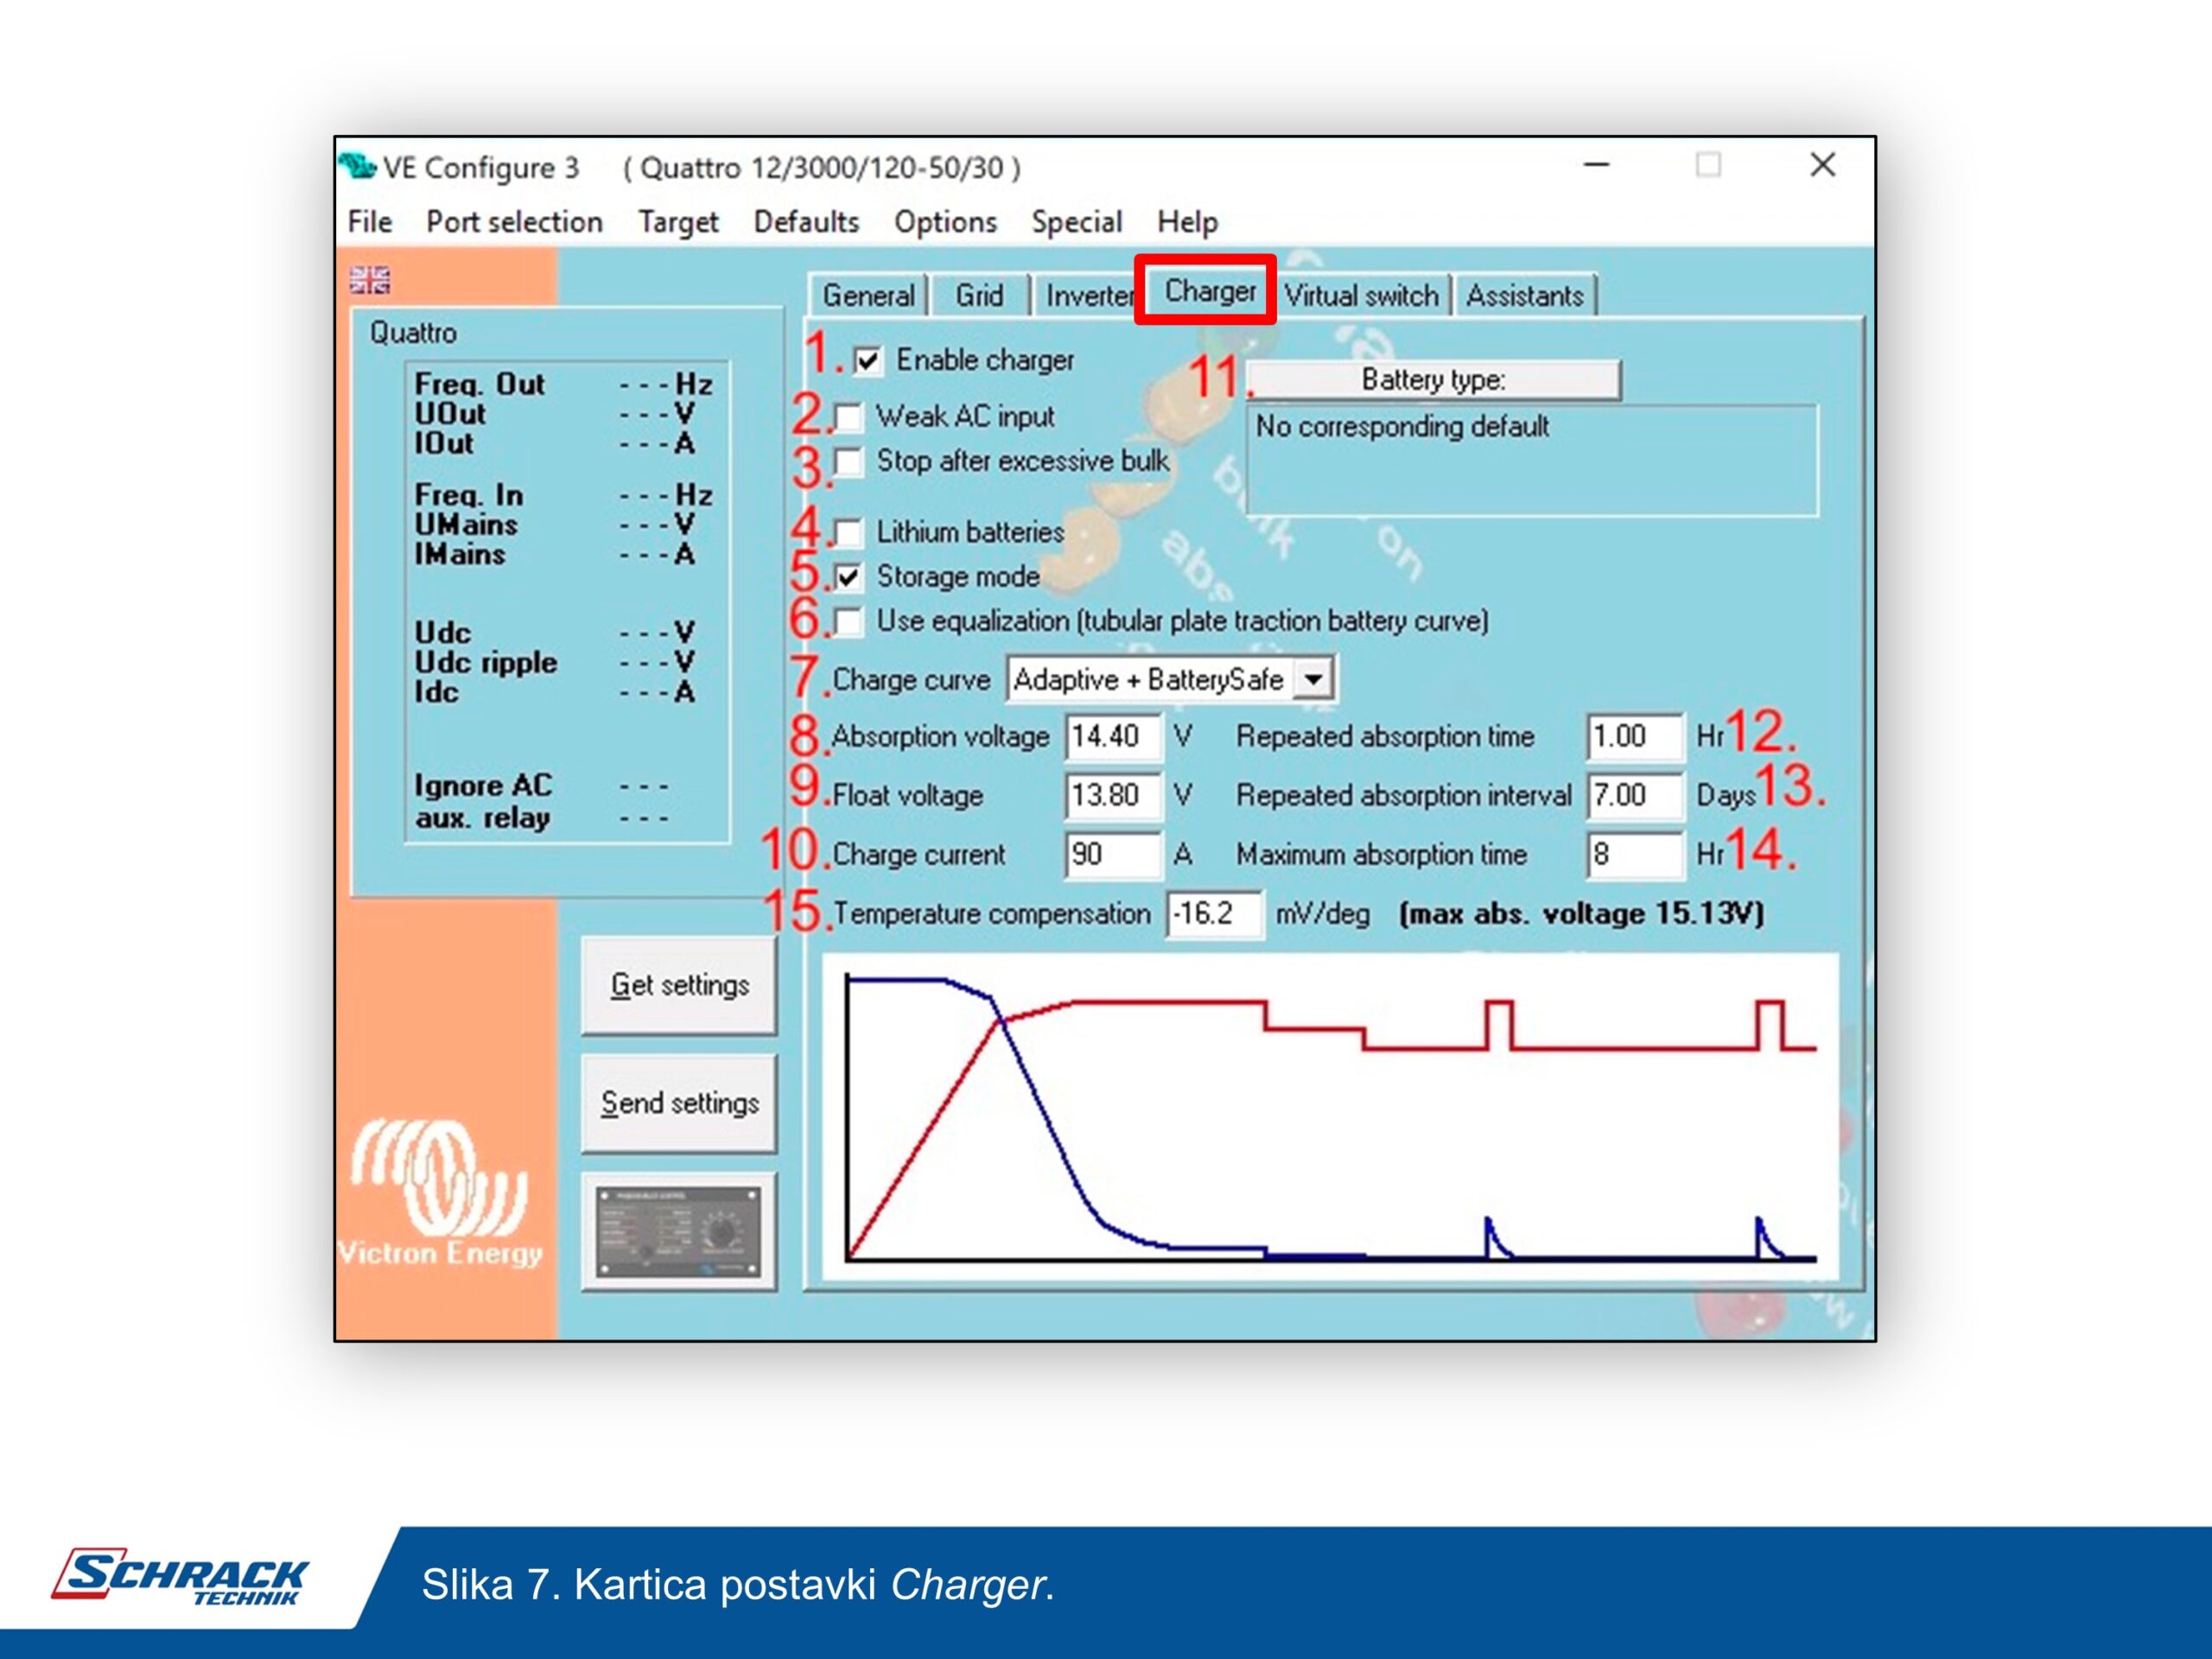Click the remote control panel image button
2212x1659 pixels.
(x=678, y=1232)
